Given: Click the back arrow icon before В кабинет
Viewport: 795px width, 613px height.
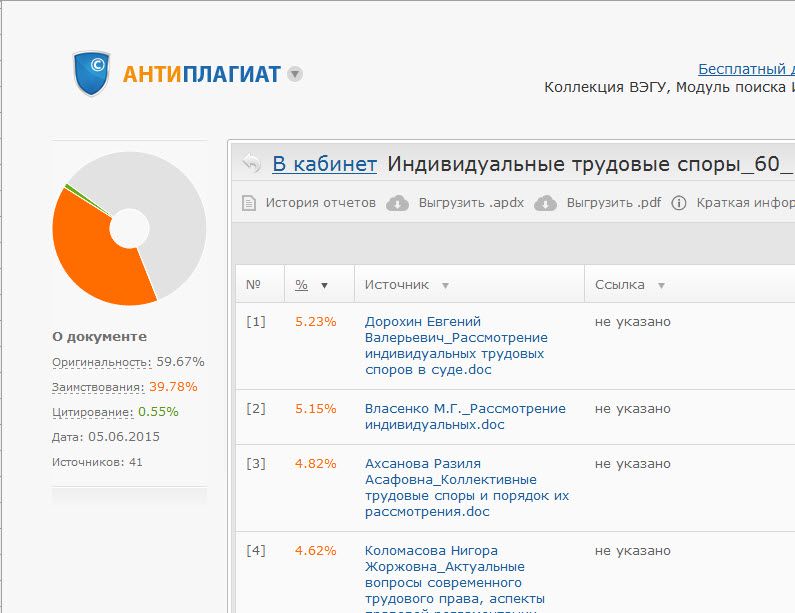Looking at the screenshot, I should (251, 163).
